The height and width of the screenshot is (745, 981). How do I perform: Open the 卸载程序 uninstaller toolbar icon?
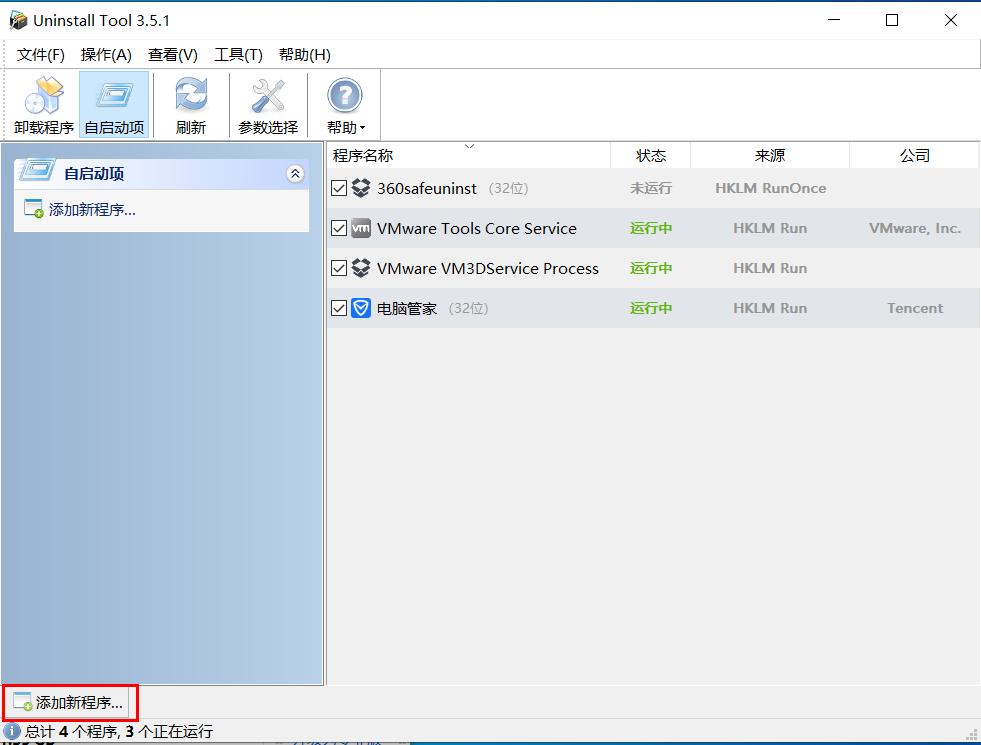tap(44, 95)
